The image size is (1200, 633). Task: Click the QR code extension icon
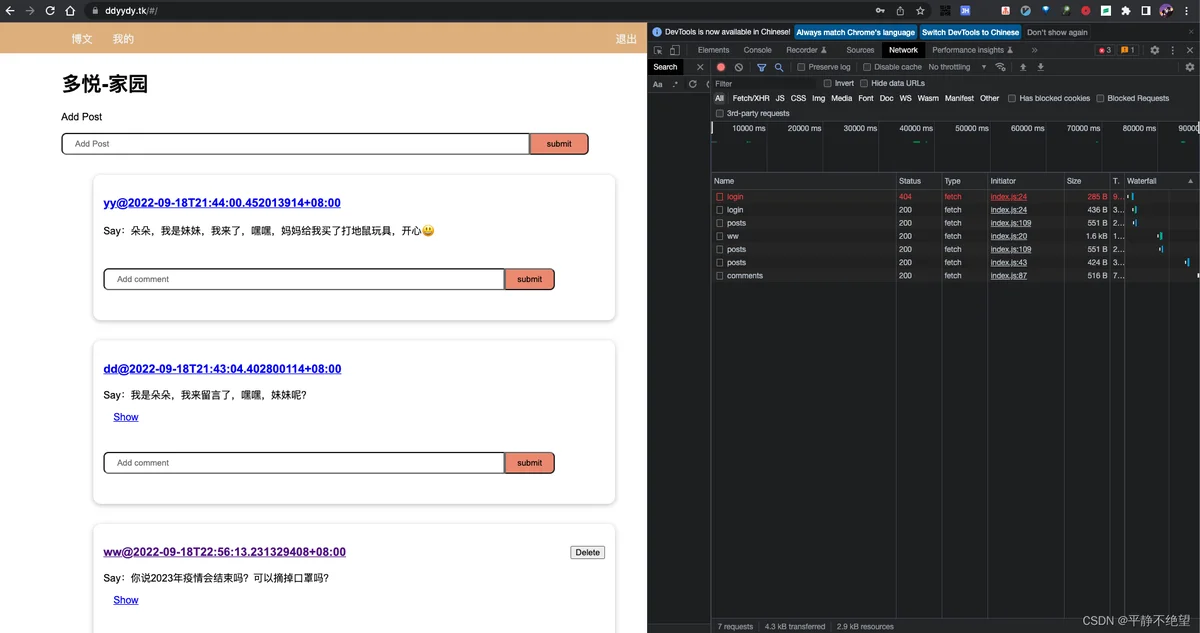click(945, 11)
